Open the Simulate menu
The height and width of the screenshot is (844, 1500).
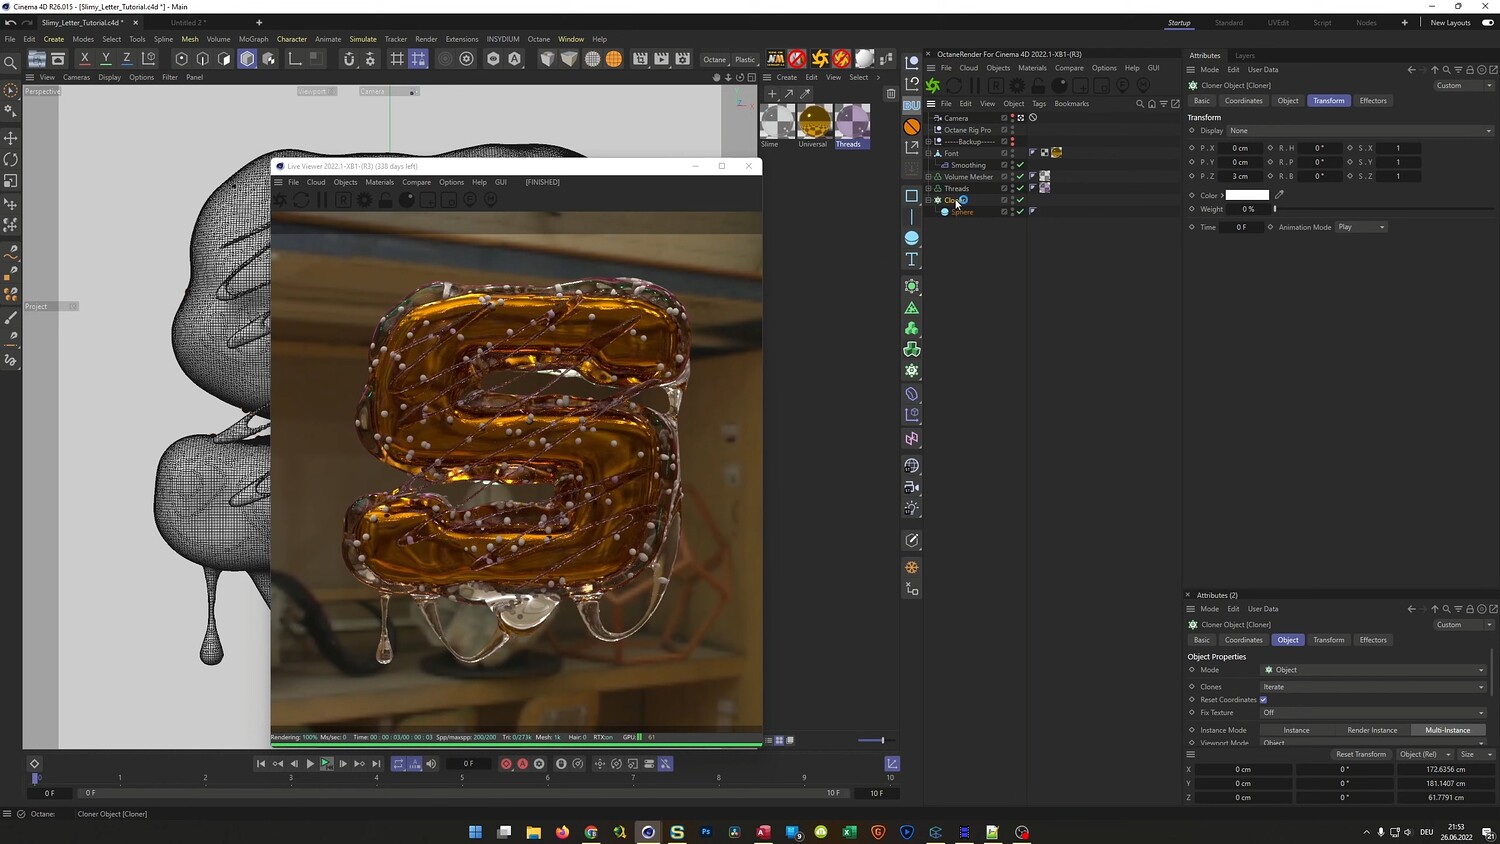click(363, 39)
